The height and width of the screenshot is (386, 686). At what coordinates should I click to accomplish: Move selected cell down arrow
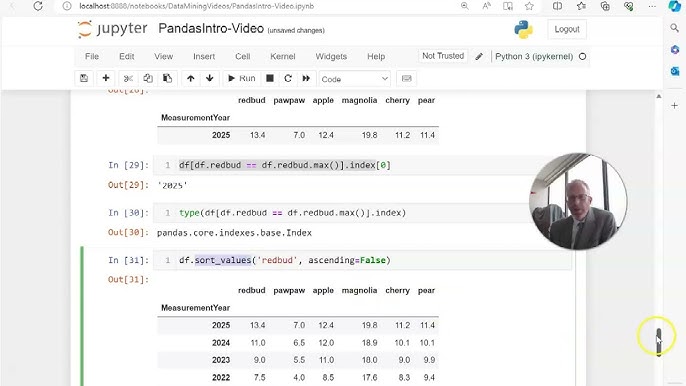point(210,78)
